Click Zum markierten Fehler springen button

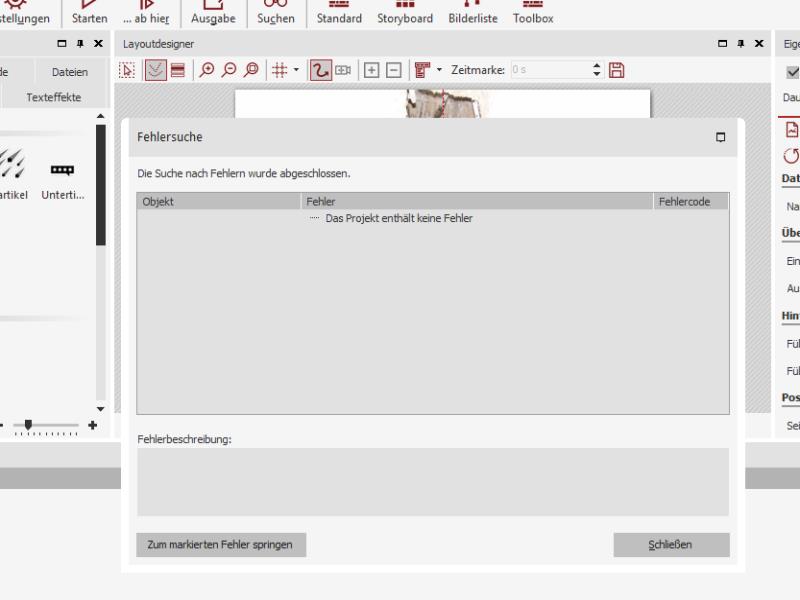pyautogui.click(x=221, y=544)
